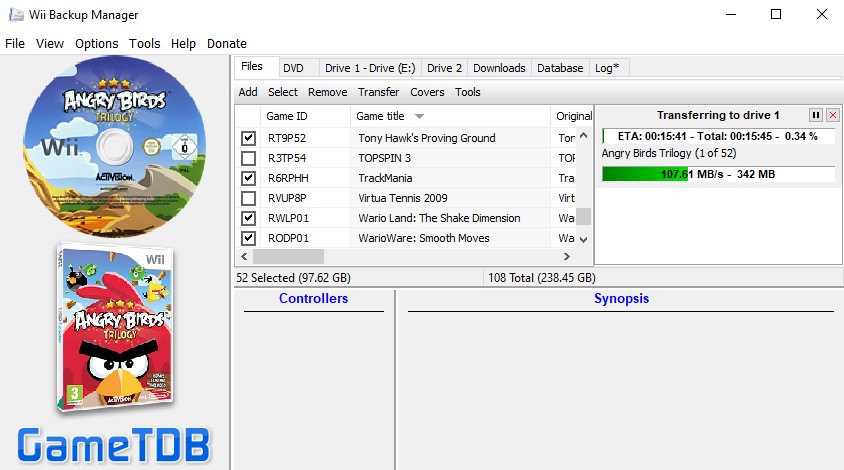Click the Angry Birds Trilogy box cover

[115, 327]
